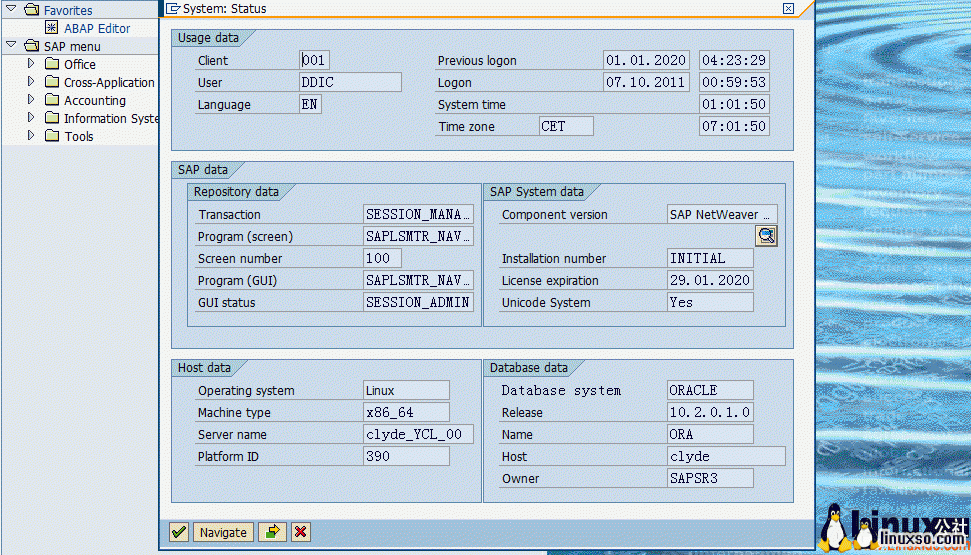Click database Name field ORA
The height and width of the screenshot is (555, 971).
pyautogui.click(x=710, y=434)
